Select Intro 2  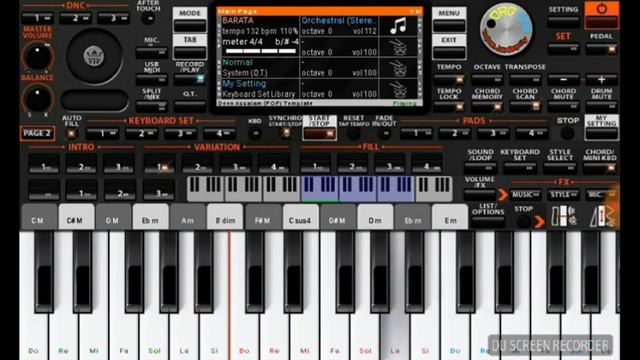(82, 163)
